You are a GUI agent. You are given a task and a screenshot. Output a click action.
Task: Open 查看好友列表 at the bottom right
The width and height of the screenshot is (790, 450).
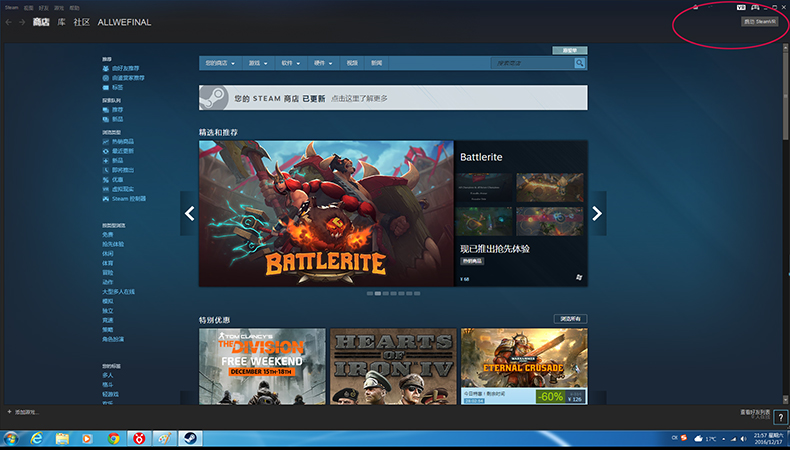(755, 412)
